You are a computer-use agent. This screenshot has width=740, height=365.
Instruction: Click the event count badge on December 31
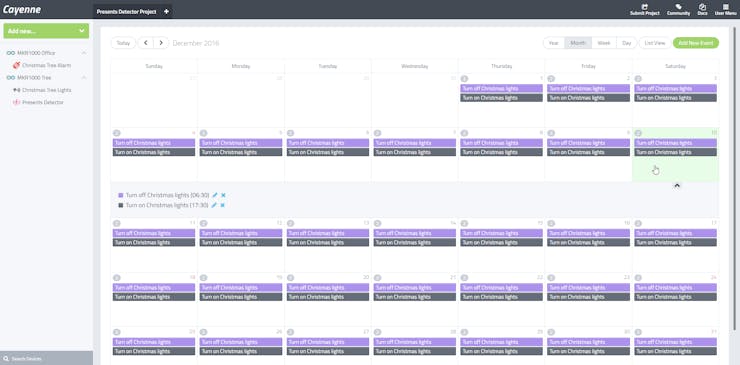(x=638, y=332)
